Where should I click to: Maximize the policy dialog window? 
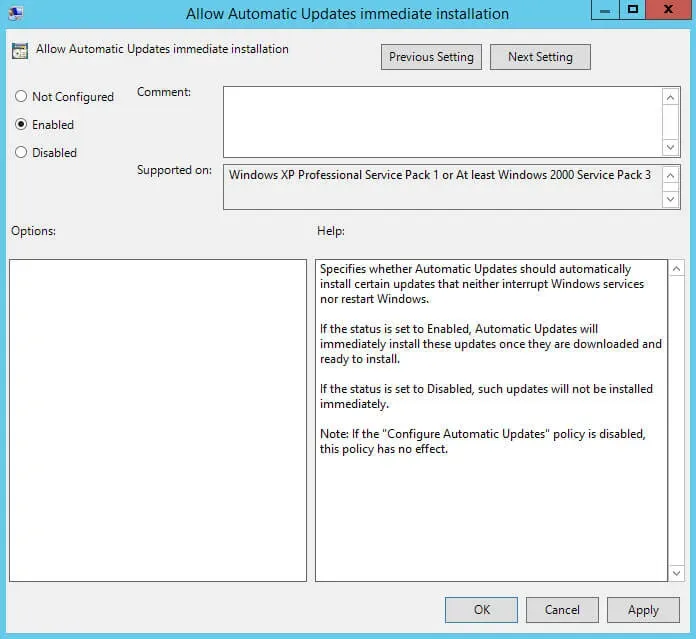(633, 10)
